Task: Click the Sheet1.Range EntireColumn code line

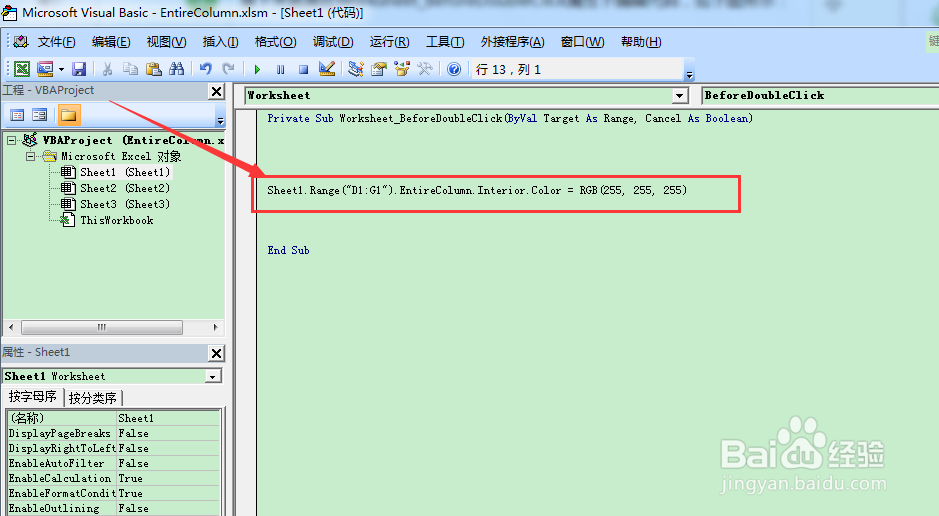Action: [477, 190]
